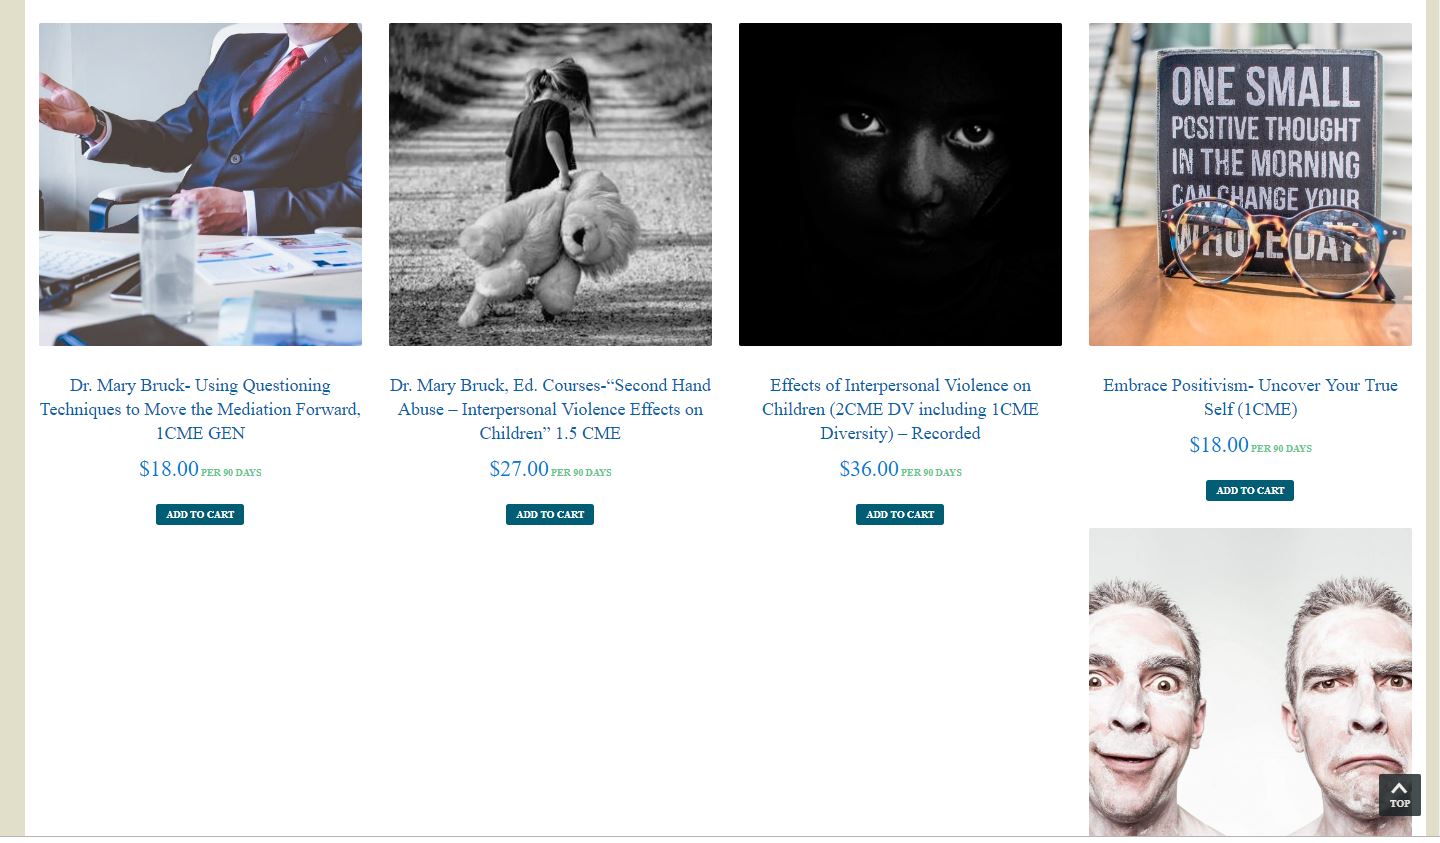Click the $27.00 price label
The height and width of the screenshot is (843, 1440).
coord(519,469)
